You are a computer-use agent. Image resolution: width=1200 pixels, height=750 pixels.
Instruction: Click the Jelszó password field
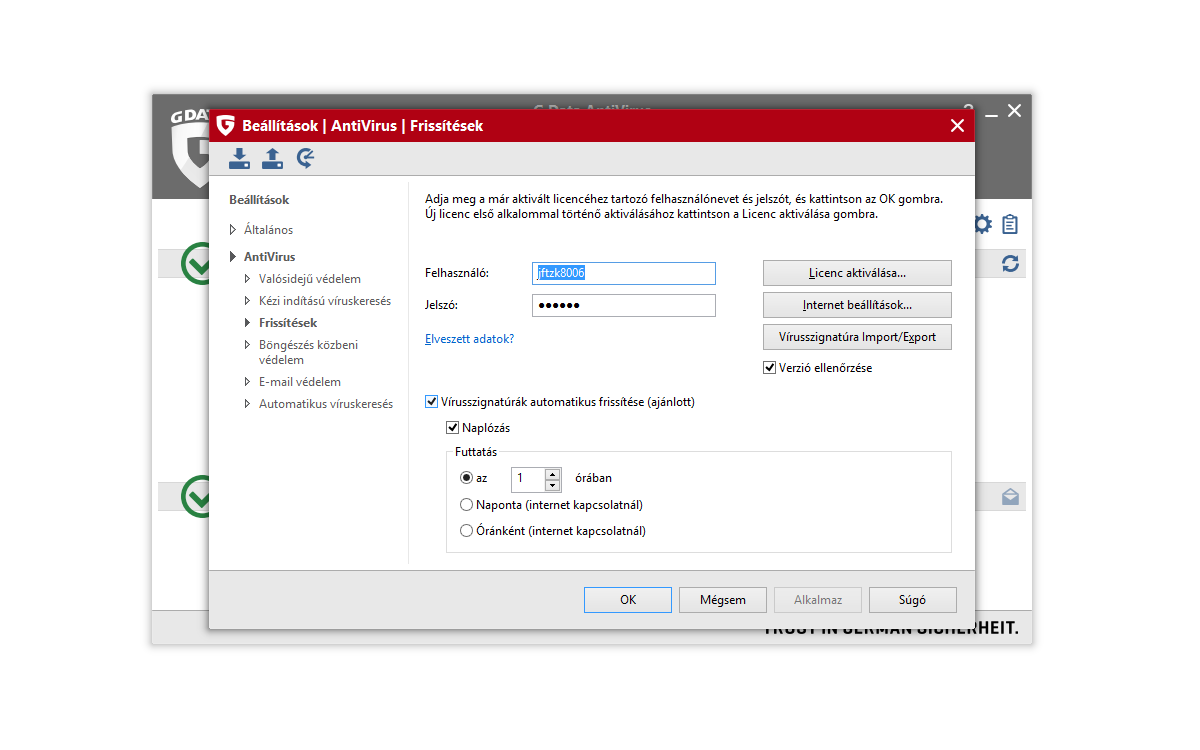pos(624,305)
